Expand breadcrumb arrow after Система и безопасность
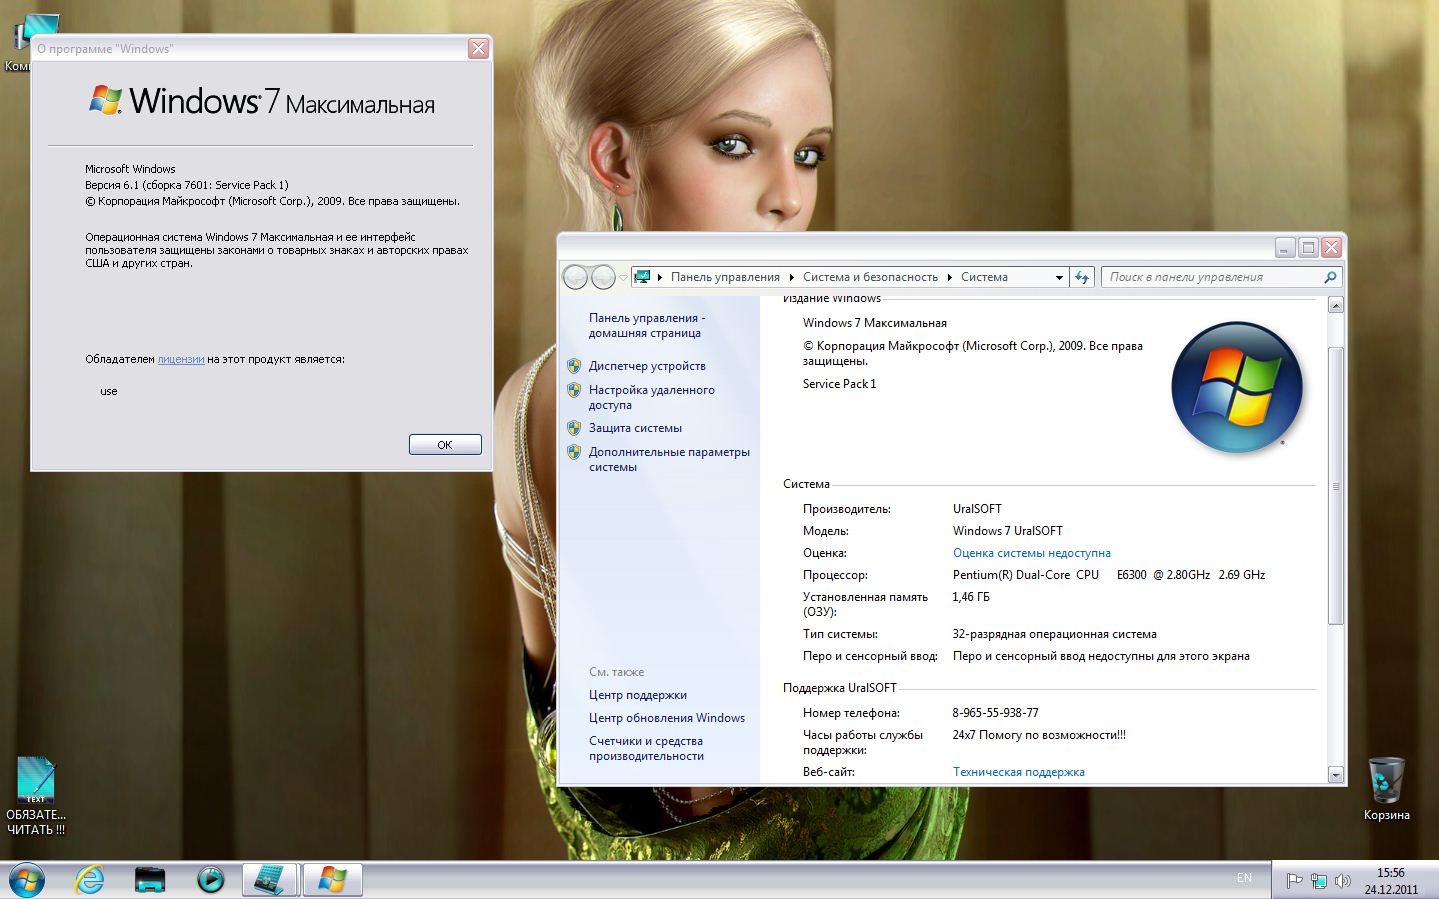This screenshot has height=899, width=1439. [949, 278]
